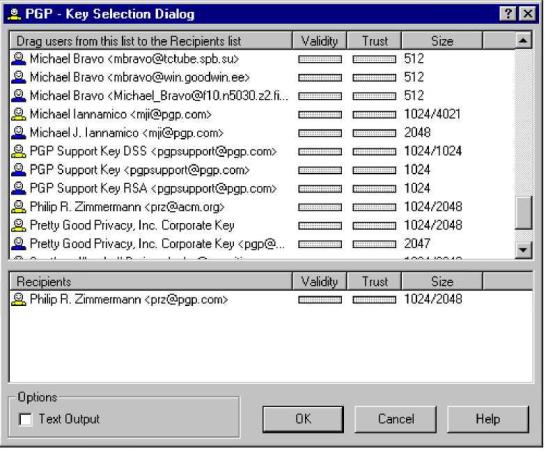Click key icon of Corporate Key sized 2047
Screen dimensions: 545x450
pyautogui.click(x=18, y=244)
